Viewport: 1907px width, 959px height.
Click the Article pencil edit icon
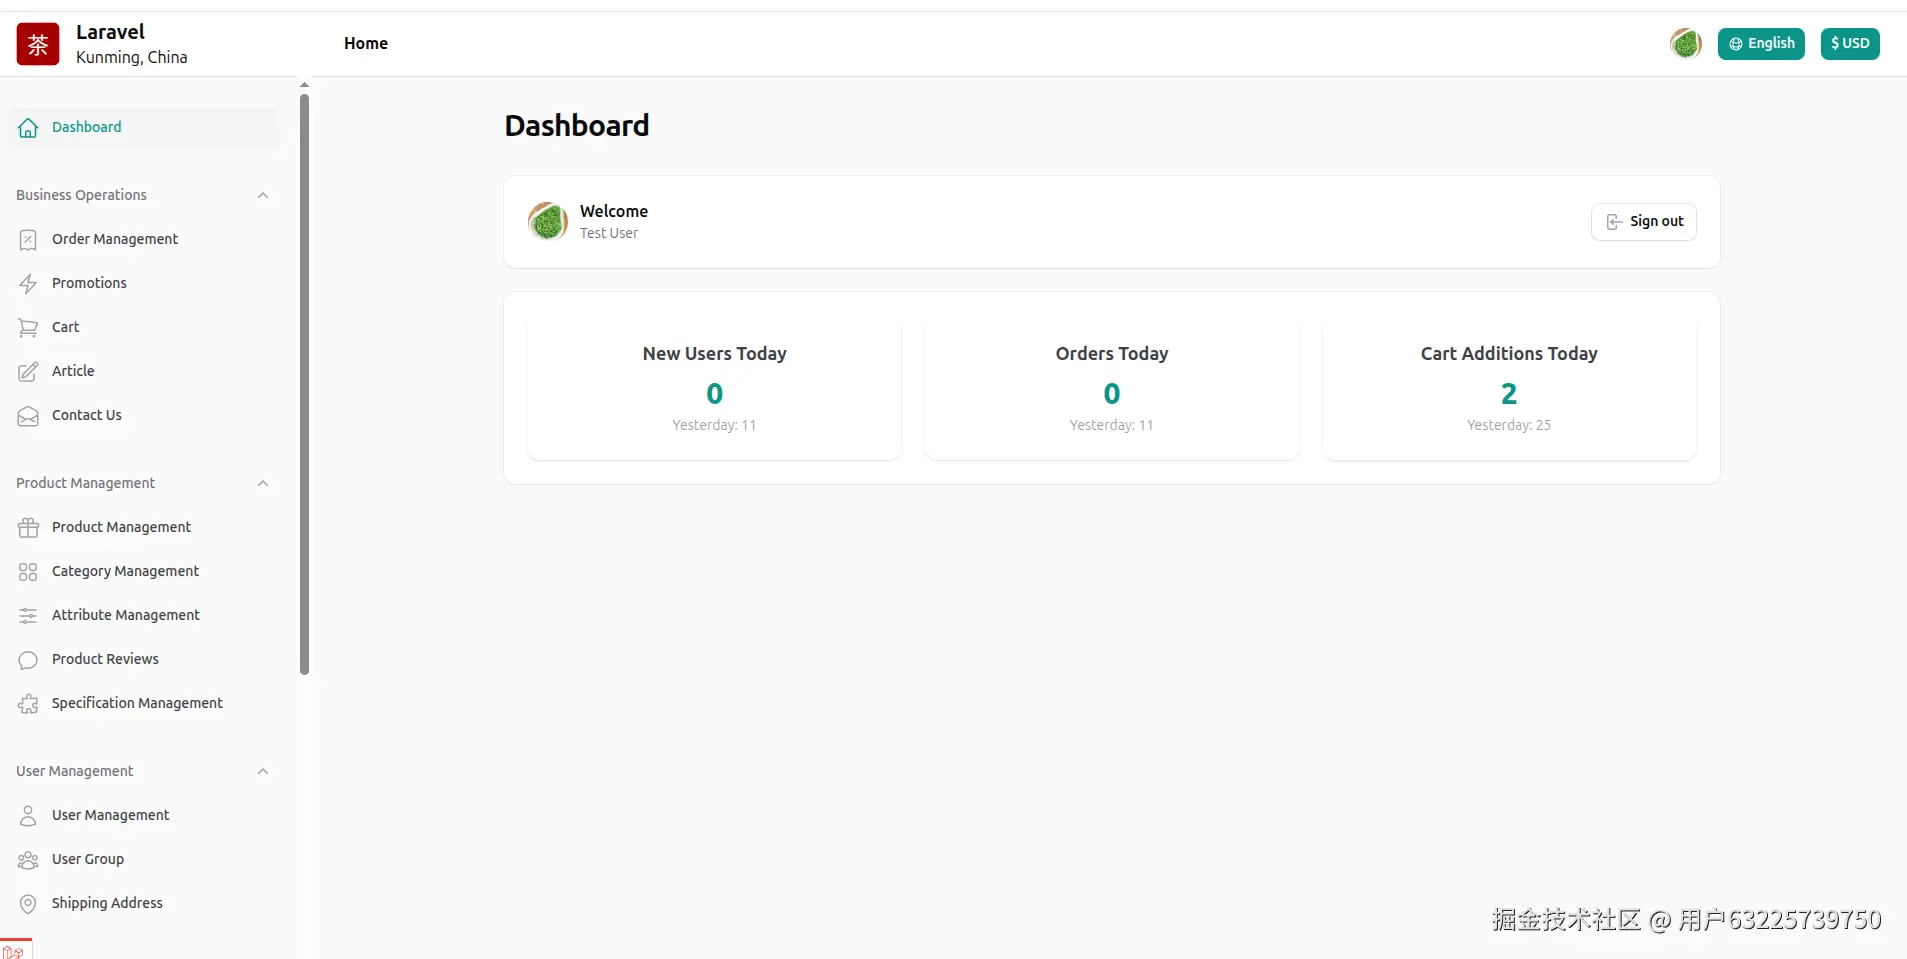pos(28,372)
